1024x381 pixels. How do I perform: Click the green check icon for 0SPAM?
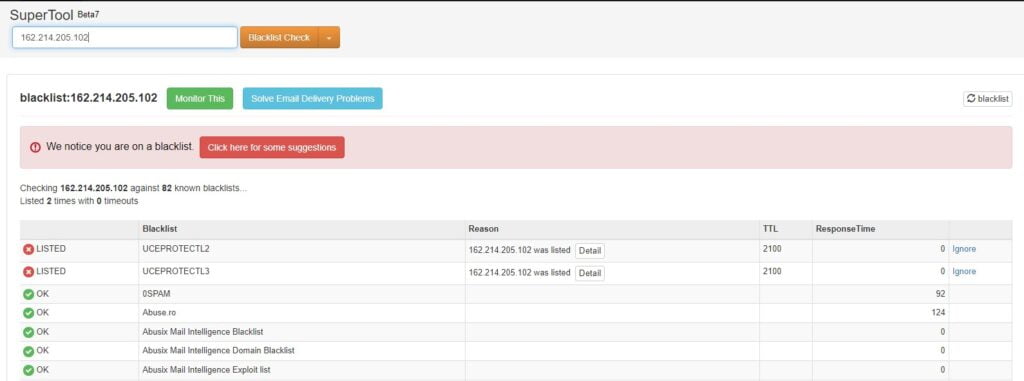coord(28,294)
